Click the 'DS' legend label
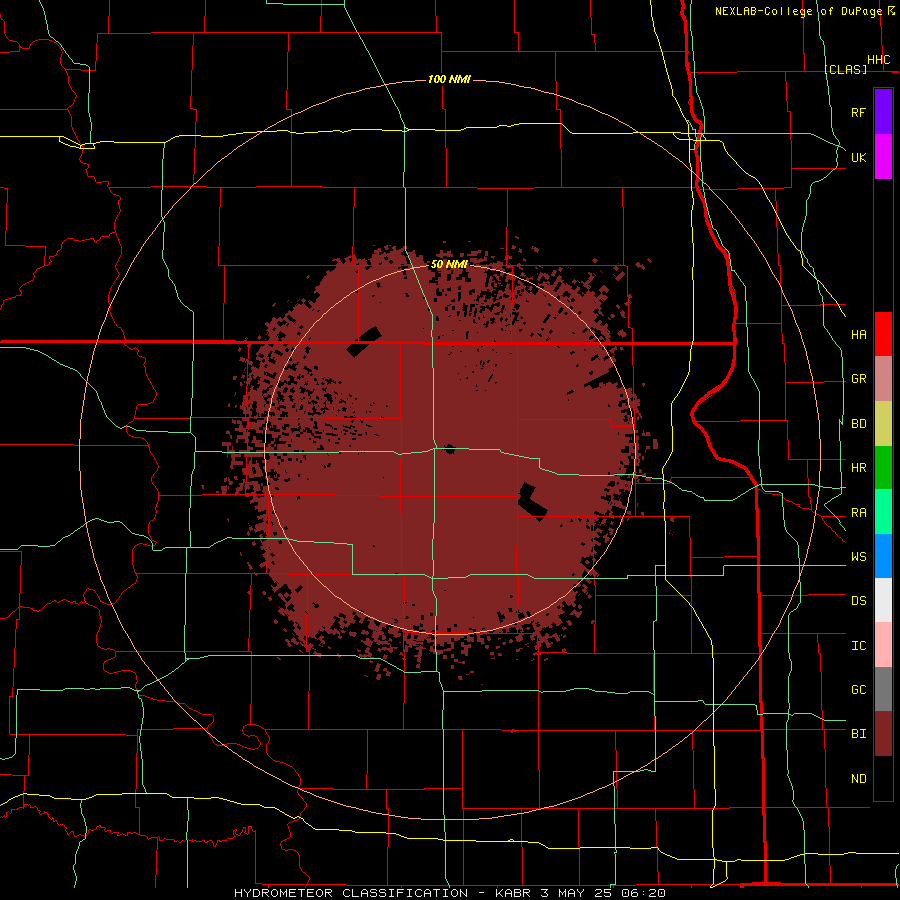The image size is (900, 900). click(858, 601)
